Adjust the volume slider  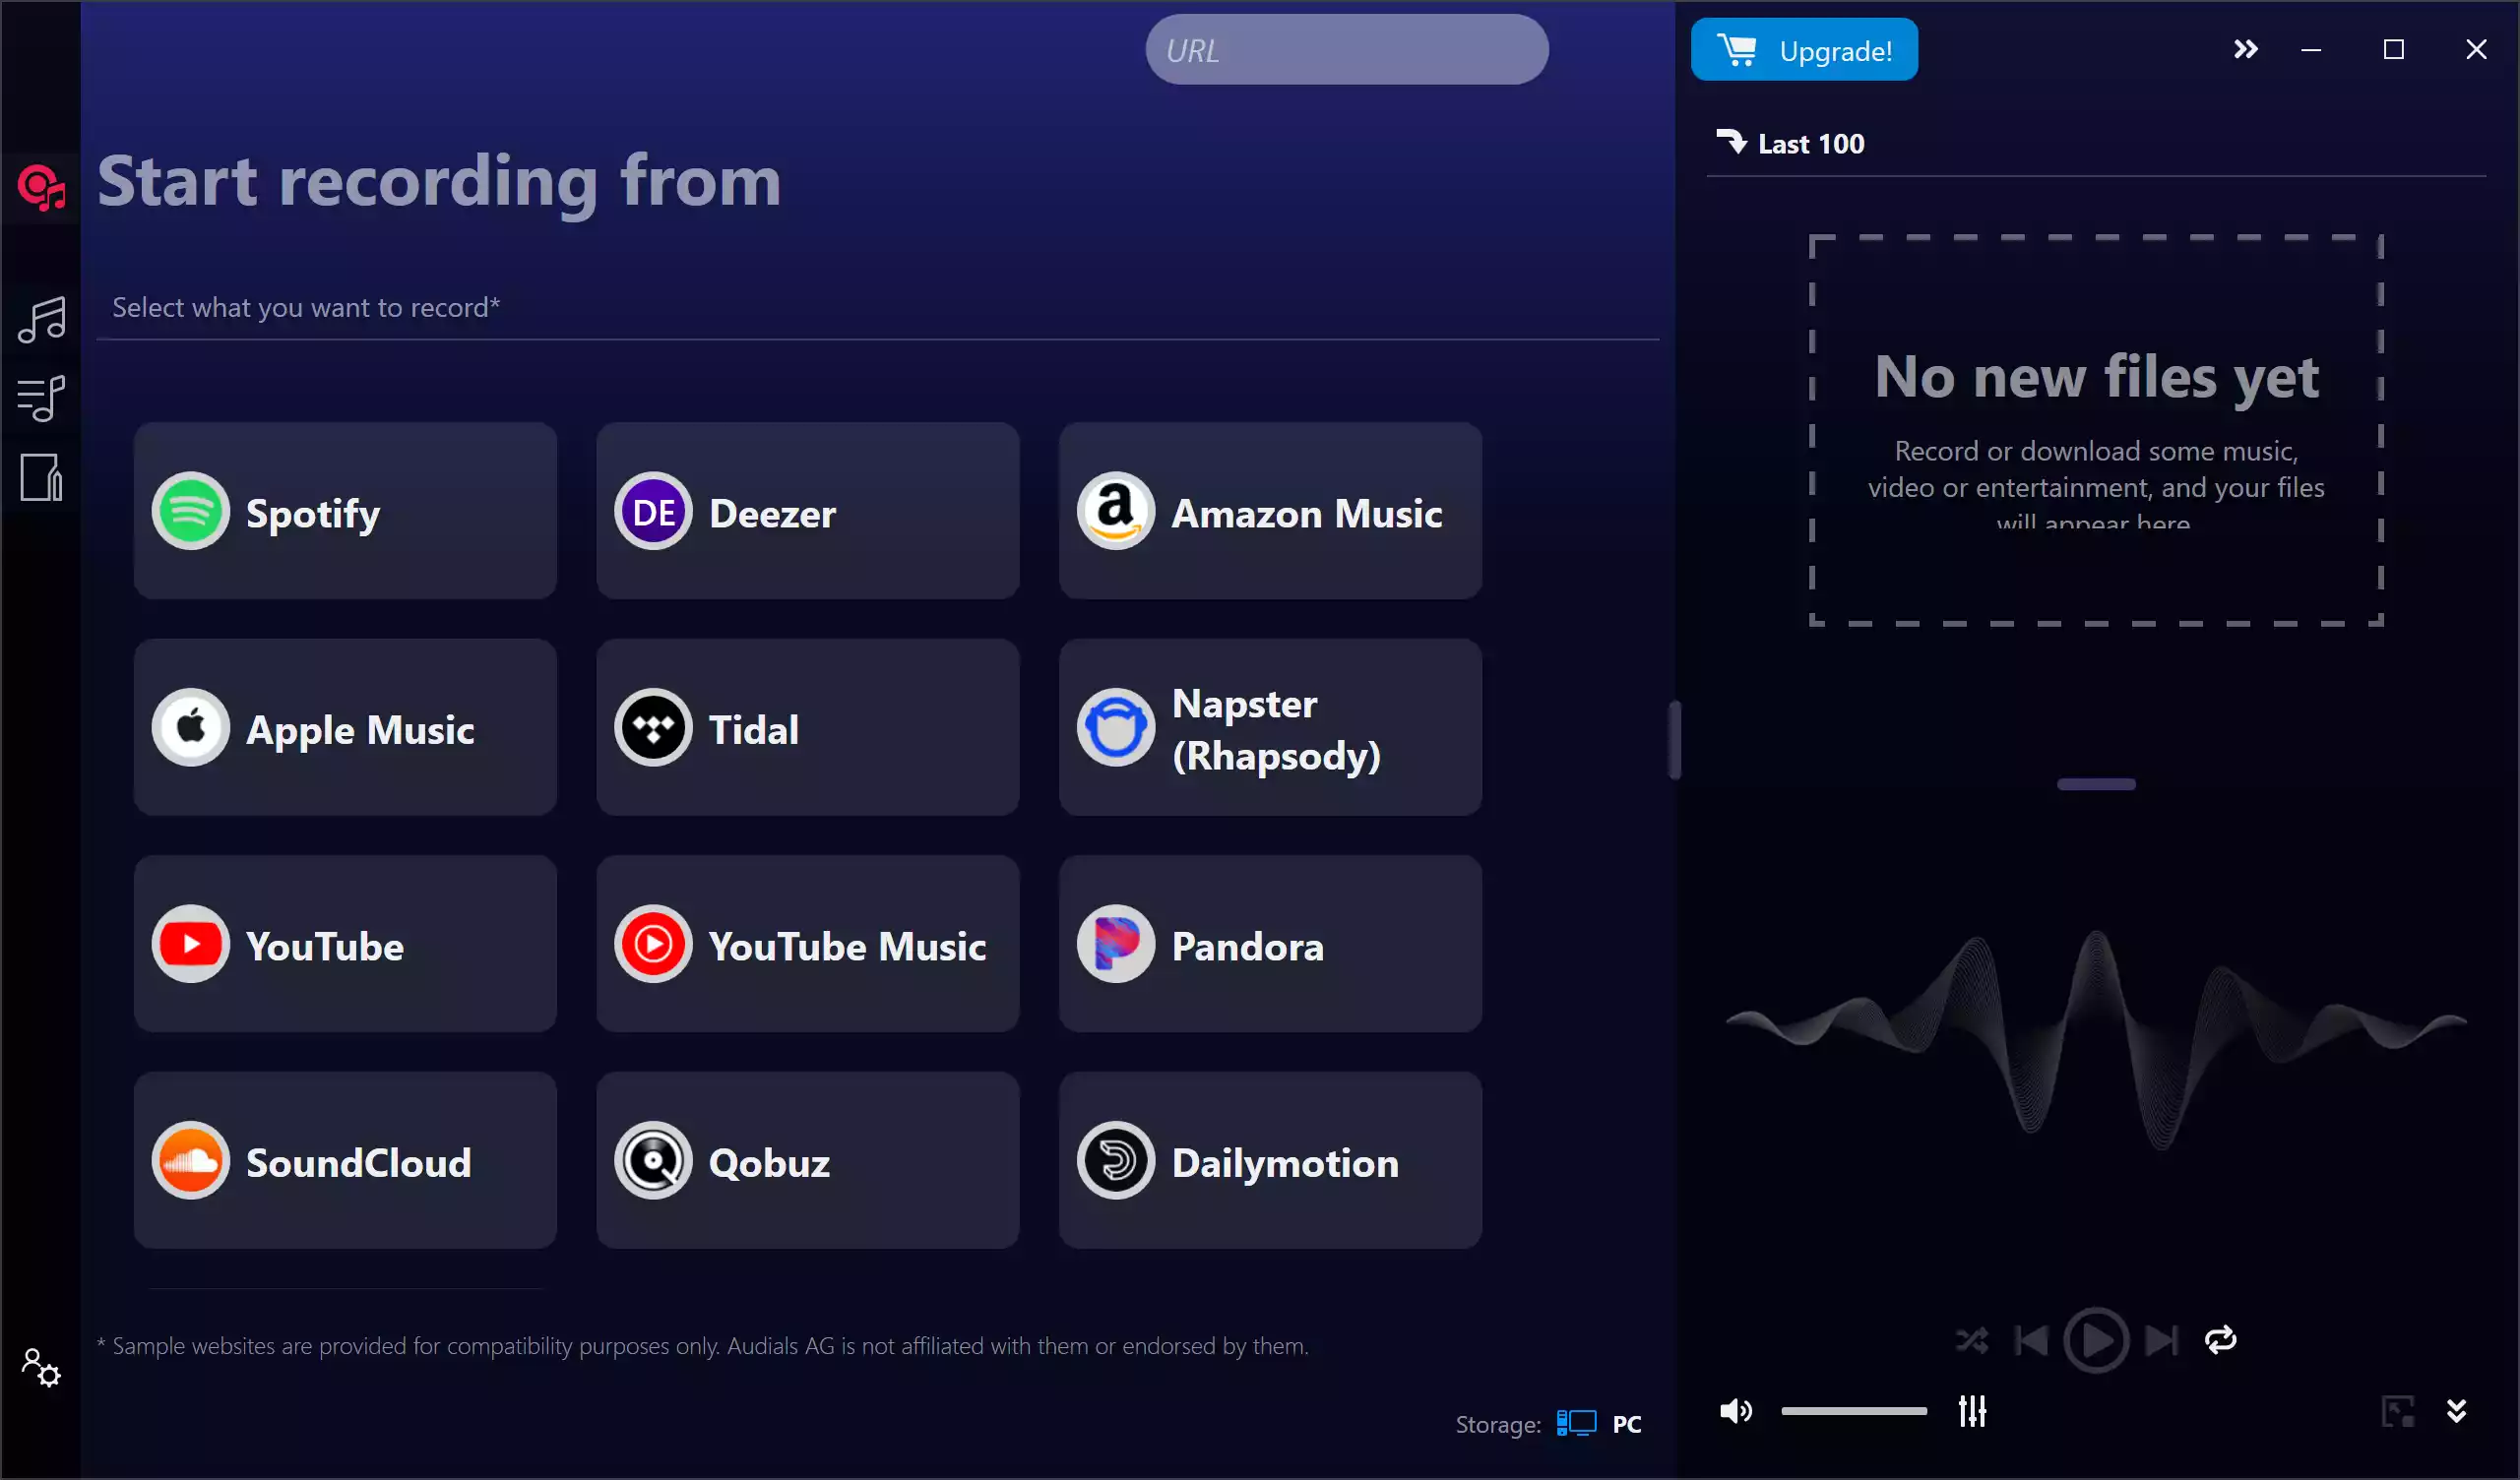1853,1411
